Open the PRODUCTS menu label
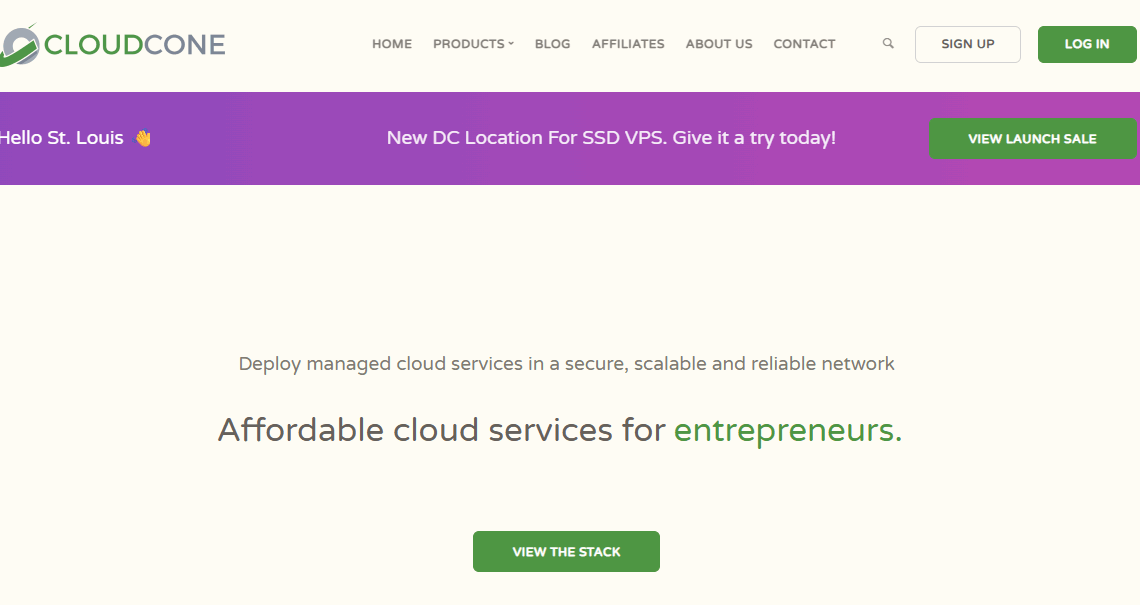This screenshot has width=1140, height=605. [x=468, y=44]
